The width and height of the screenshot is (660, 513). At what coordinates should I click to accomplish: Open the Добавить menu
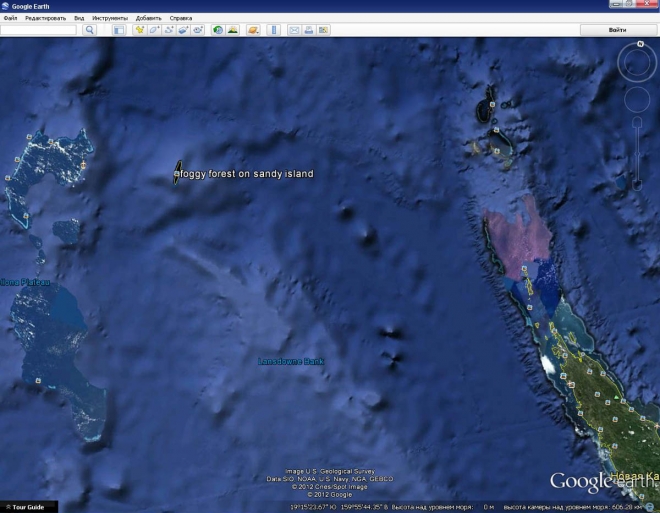149,18
